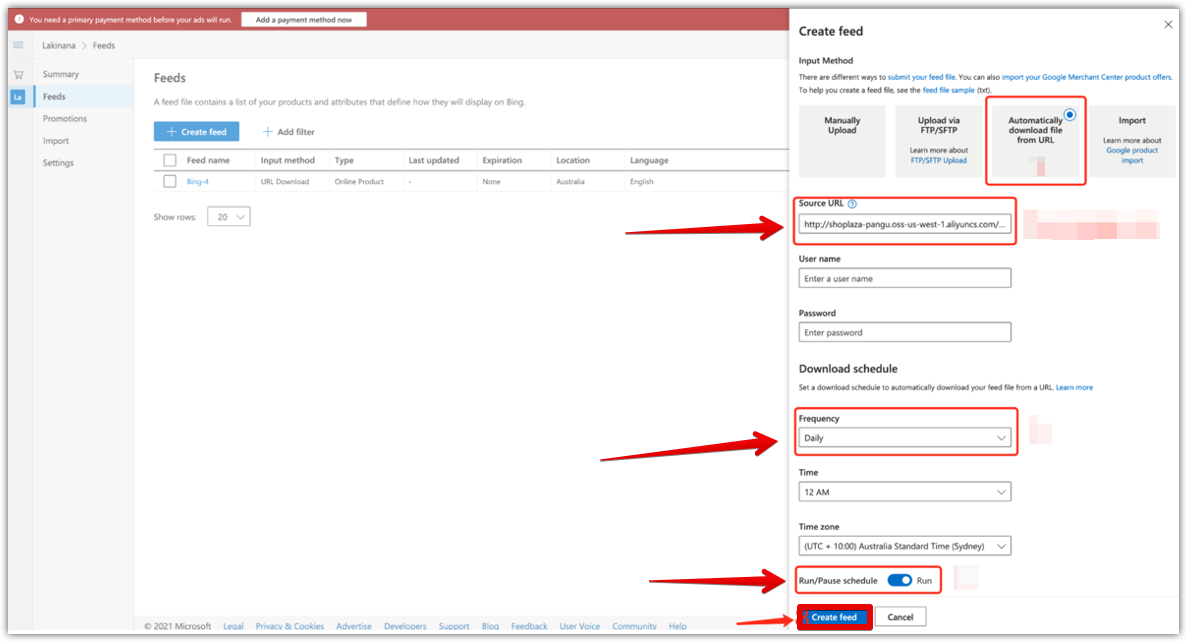Open the User Voice footer link
This screenshot has height=642, width=1187.
580,626
